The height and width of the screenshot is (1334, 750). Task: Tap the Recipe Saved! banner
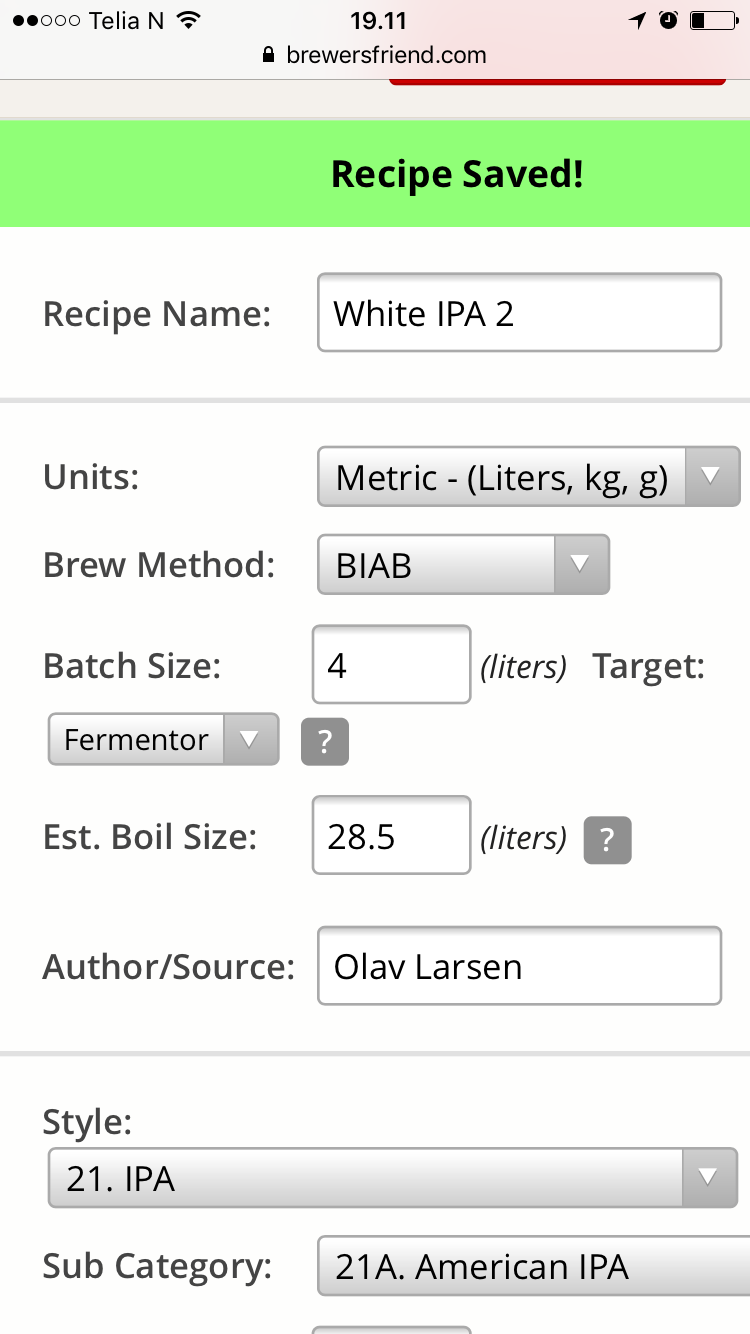point(375,174)
